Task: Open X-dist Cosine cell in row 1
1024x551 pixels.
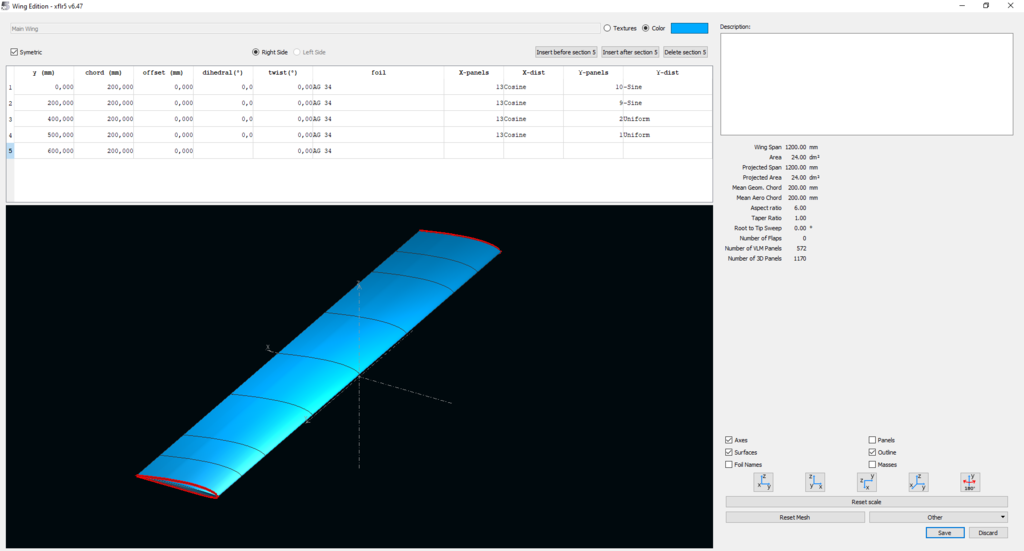Action: tap(533, 87)
